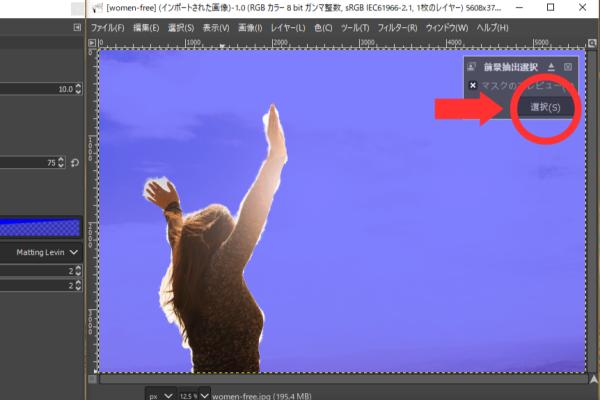
Task: Open the 色(C) menu
Action: point(323,28)
